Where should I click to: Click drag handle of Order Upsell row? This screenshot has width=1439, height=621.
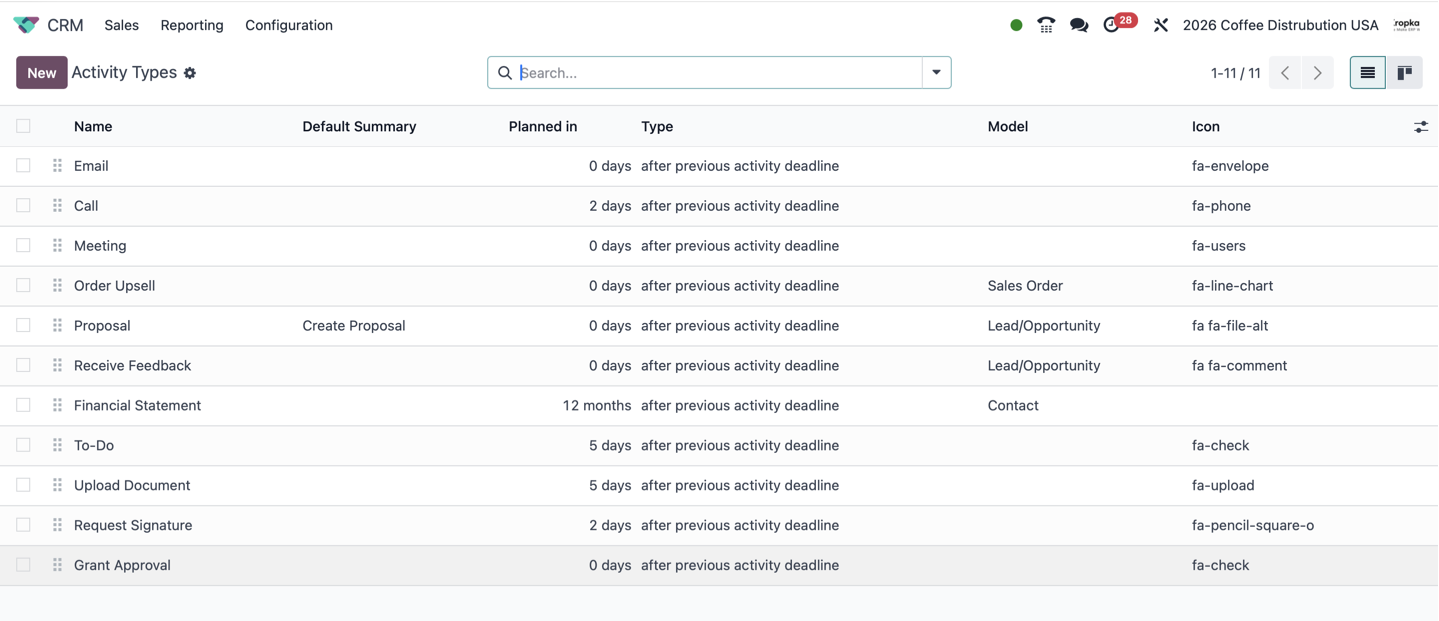click(57, 286)
